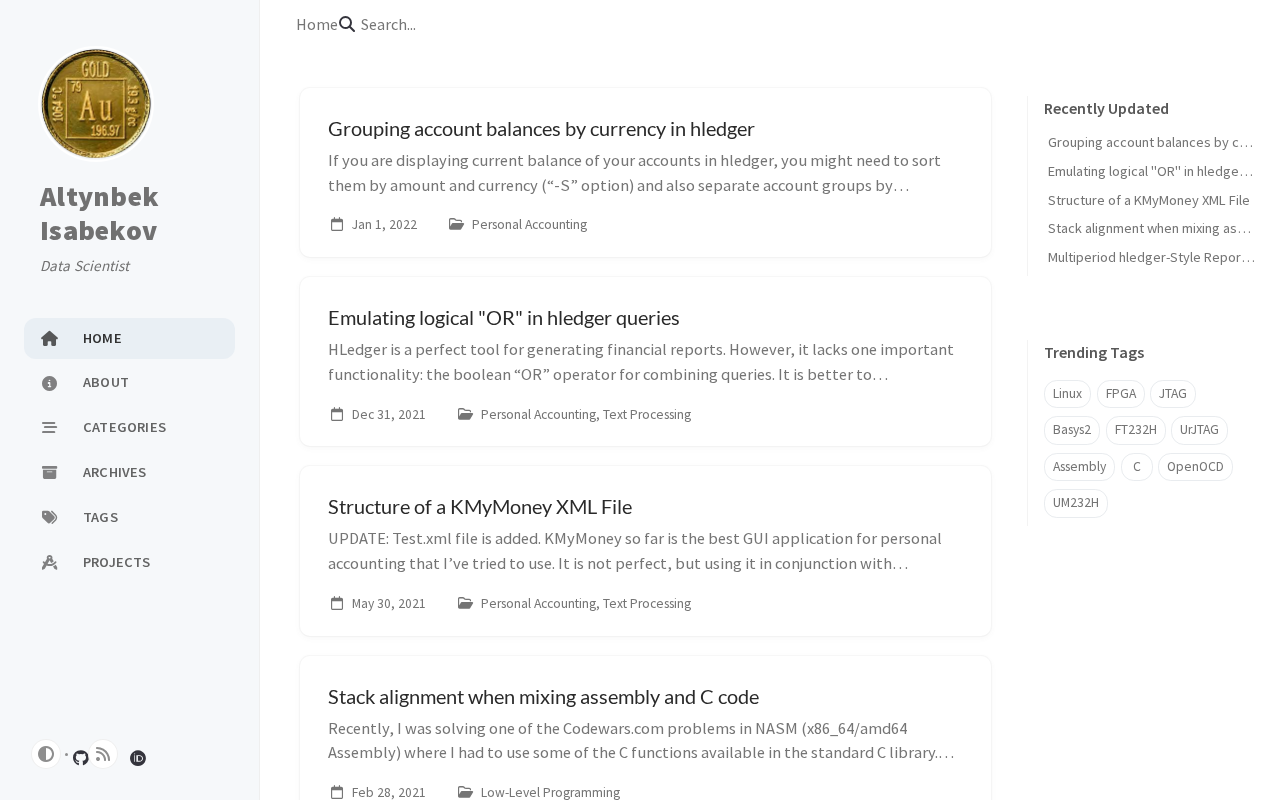Open post Grouping account balances by currency
The width and height of the screenshot is (1280, 800).
coord(541,128)
